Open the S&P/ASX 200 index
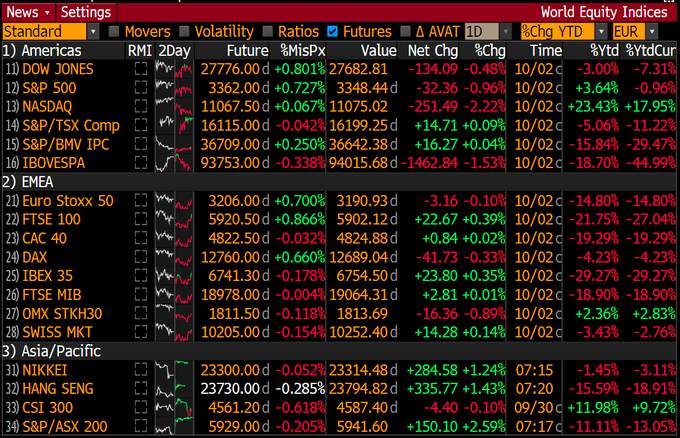This screenshot has height=438, width=680. click(x=65, y=426)
